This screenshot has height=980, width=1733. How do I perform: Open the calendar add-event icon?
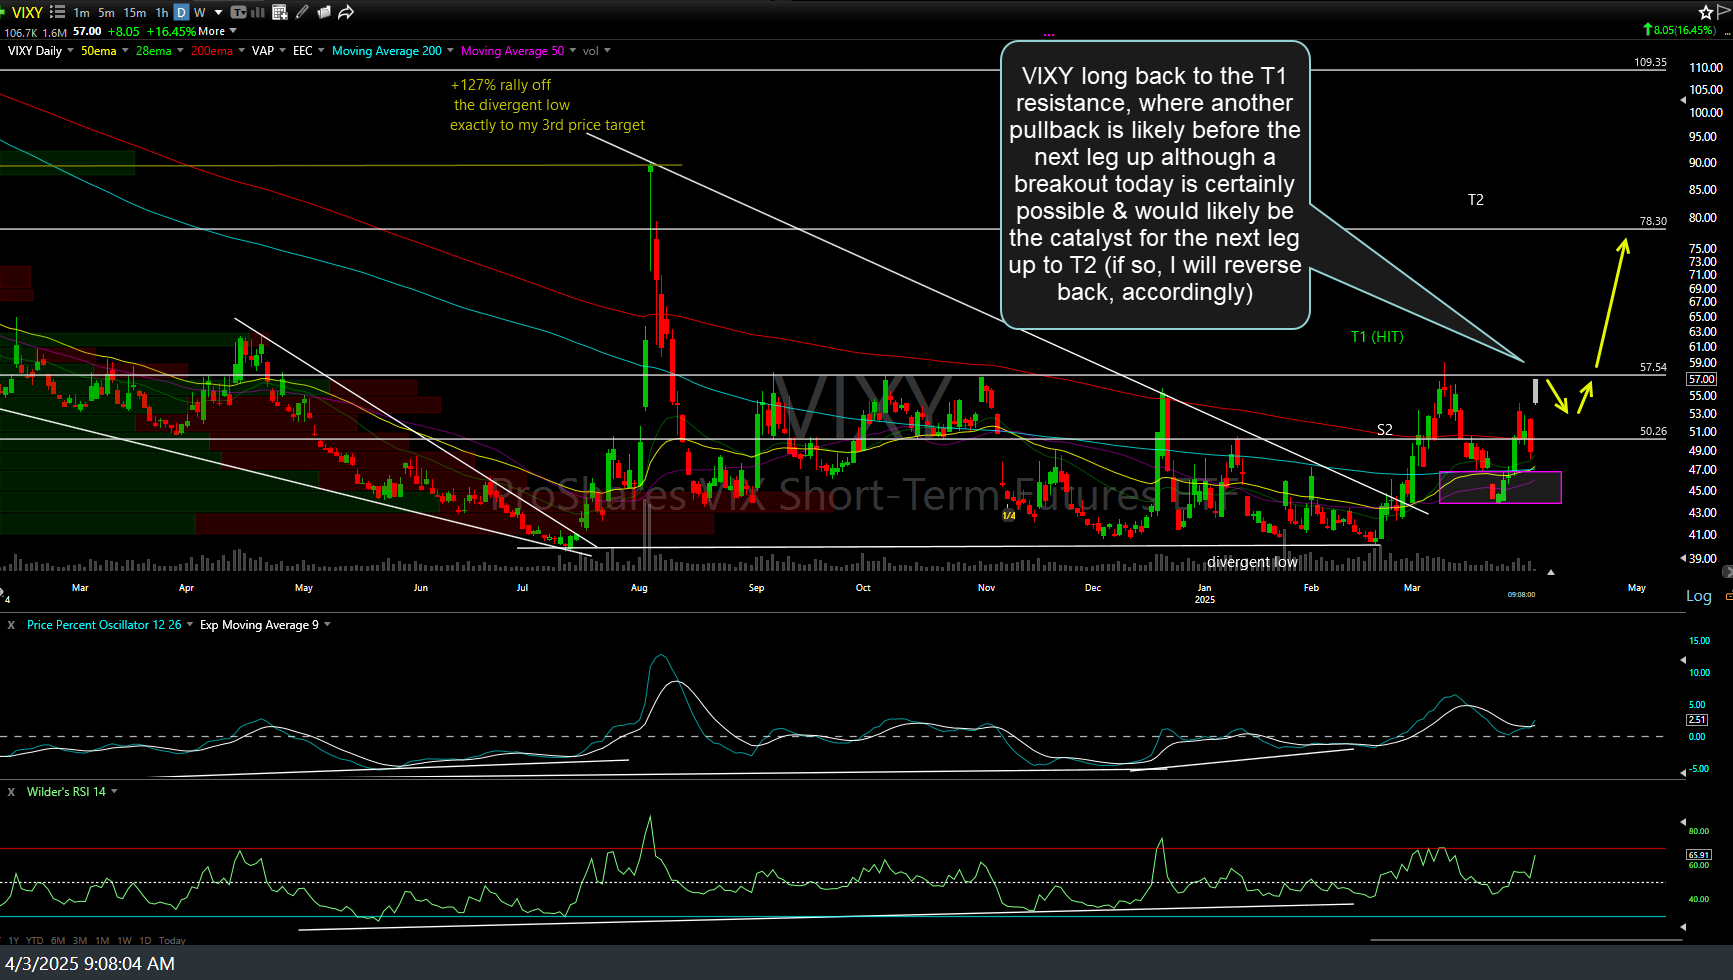pyautogui.click(x=280, y=12)
